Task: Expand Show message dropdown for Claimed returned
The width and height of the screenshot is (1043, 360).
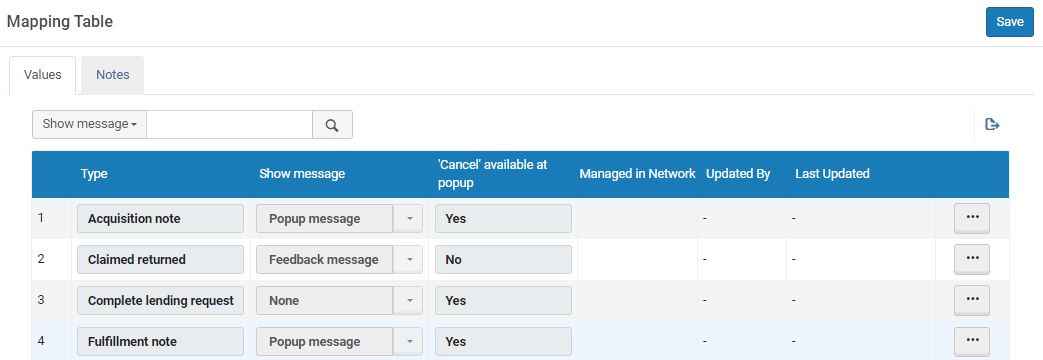Action: (408, 260)
